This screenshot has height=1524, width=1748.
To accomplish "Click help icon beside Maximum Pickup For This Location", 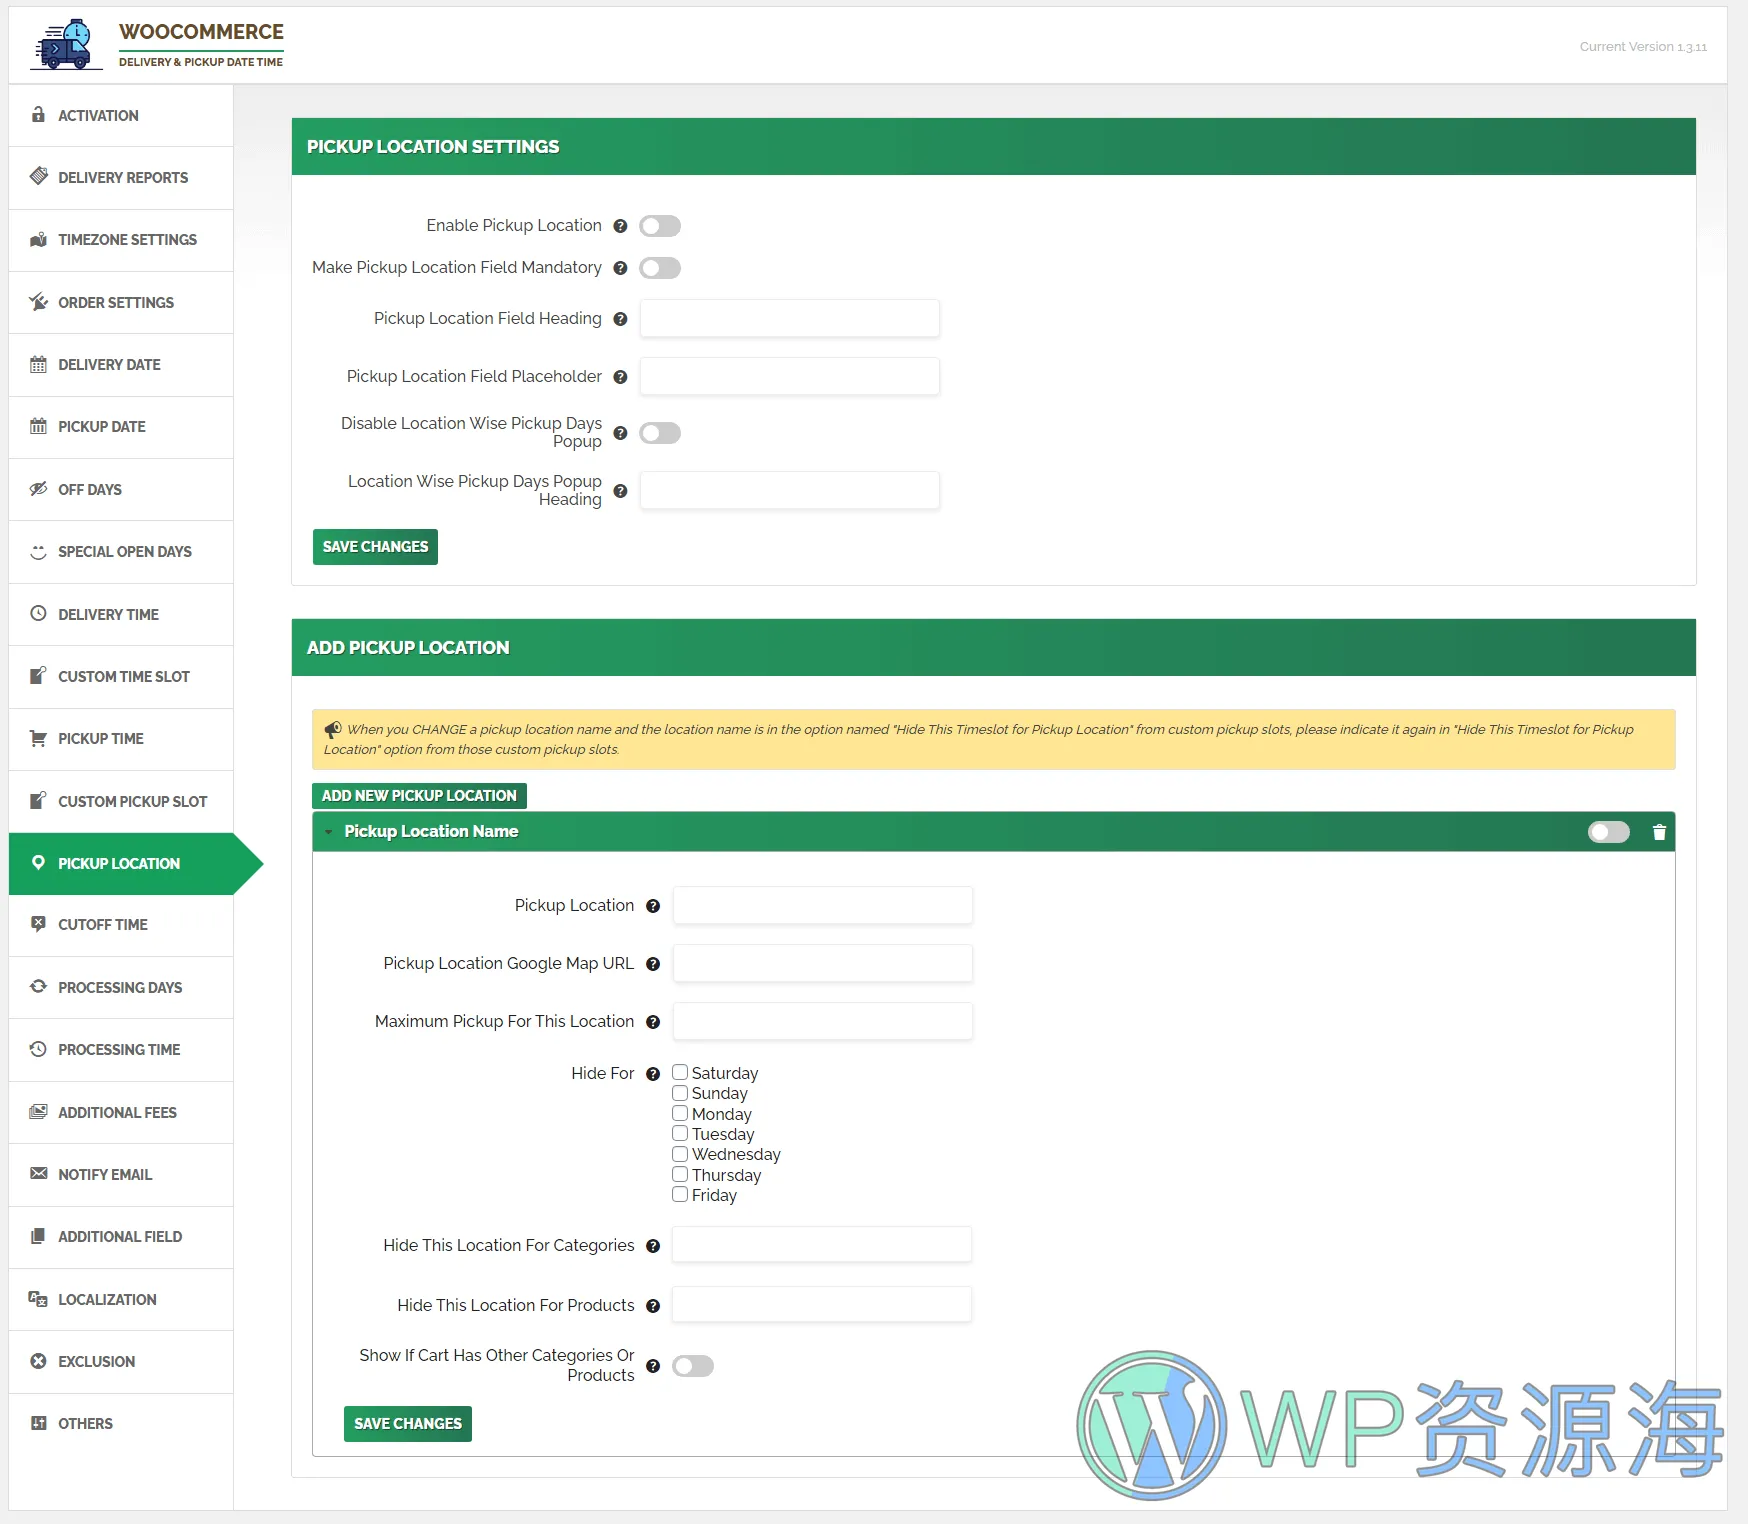I will pyautogui.click(x=653, y=1022).
